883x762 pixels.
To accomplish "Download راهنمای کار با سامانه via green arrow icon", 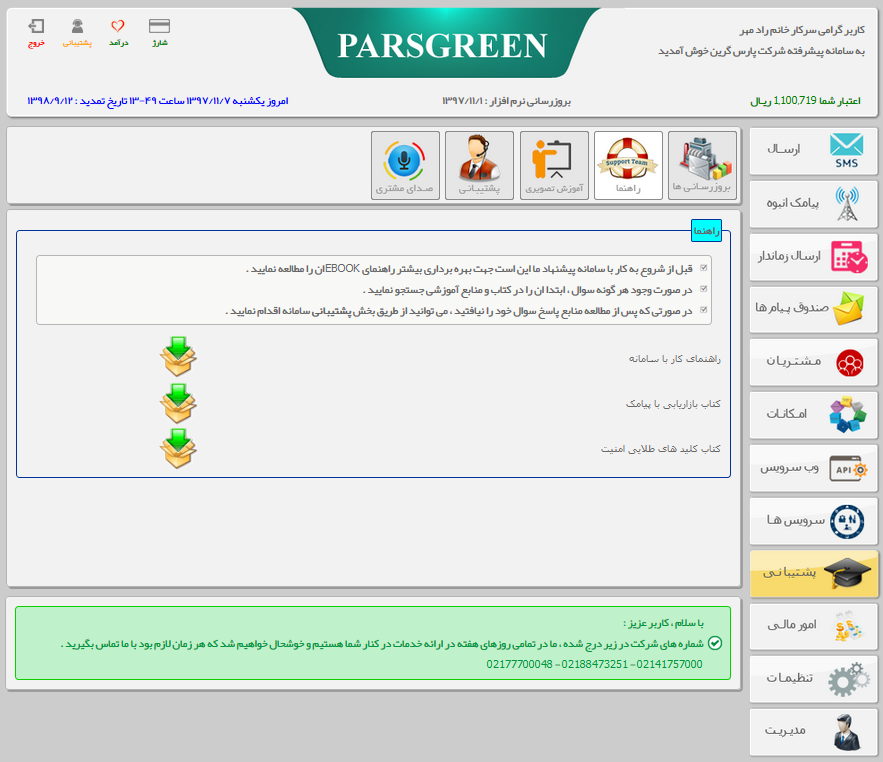I will (178, 355).
